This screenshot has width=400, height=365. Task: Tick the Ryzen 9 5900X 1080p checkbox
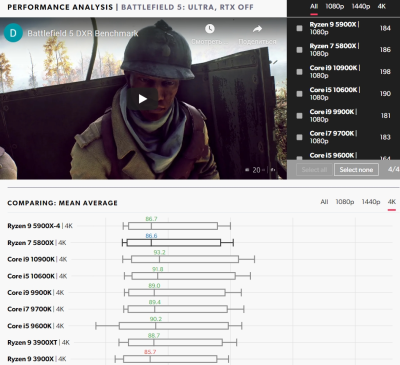pyautogui.click(x=299, y=28)
